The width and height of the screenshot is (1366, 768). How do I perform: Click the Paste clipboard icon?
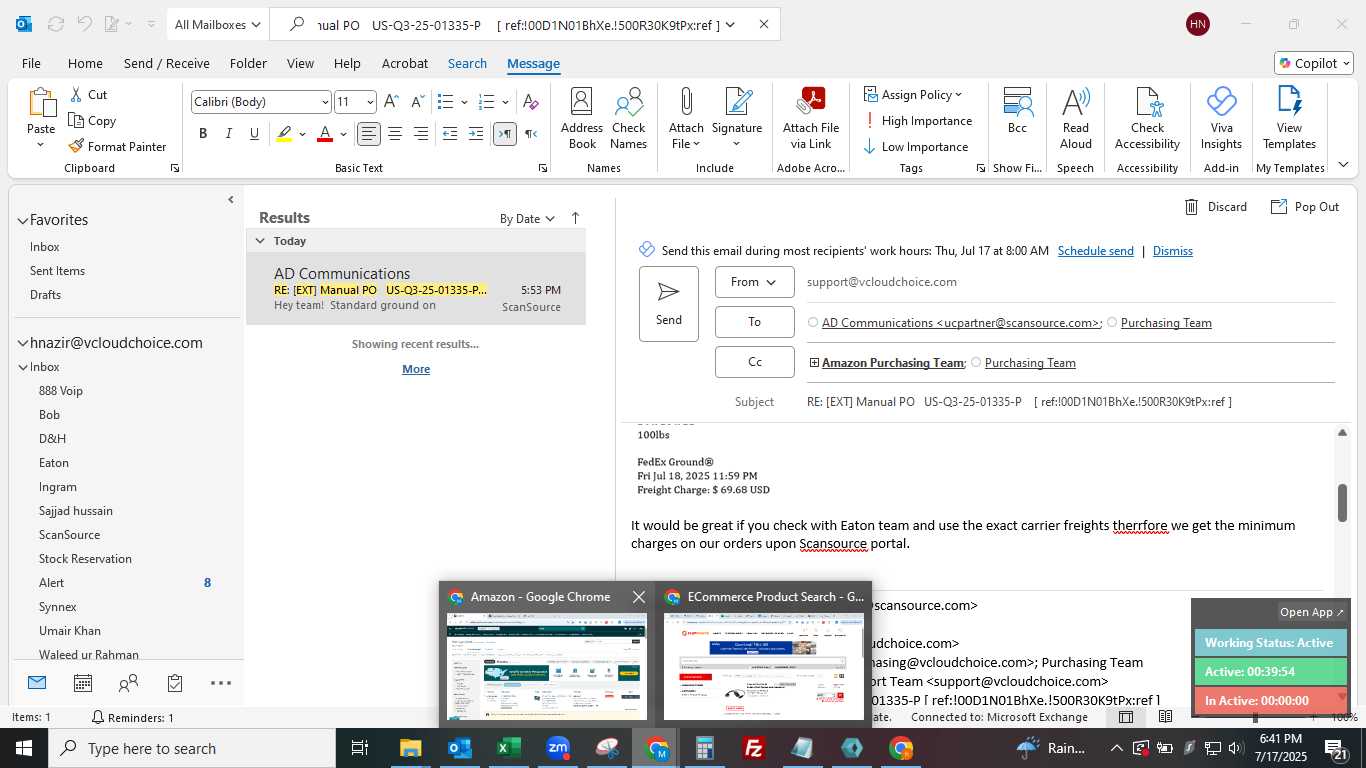(x=41, y=103)
